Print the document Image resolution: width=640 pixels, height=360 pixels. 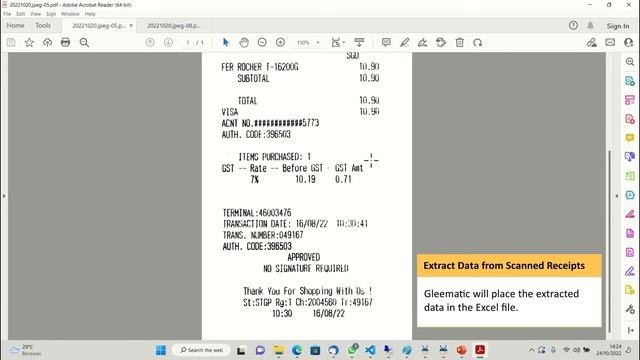tap(65, 42)
